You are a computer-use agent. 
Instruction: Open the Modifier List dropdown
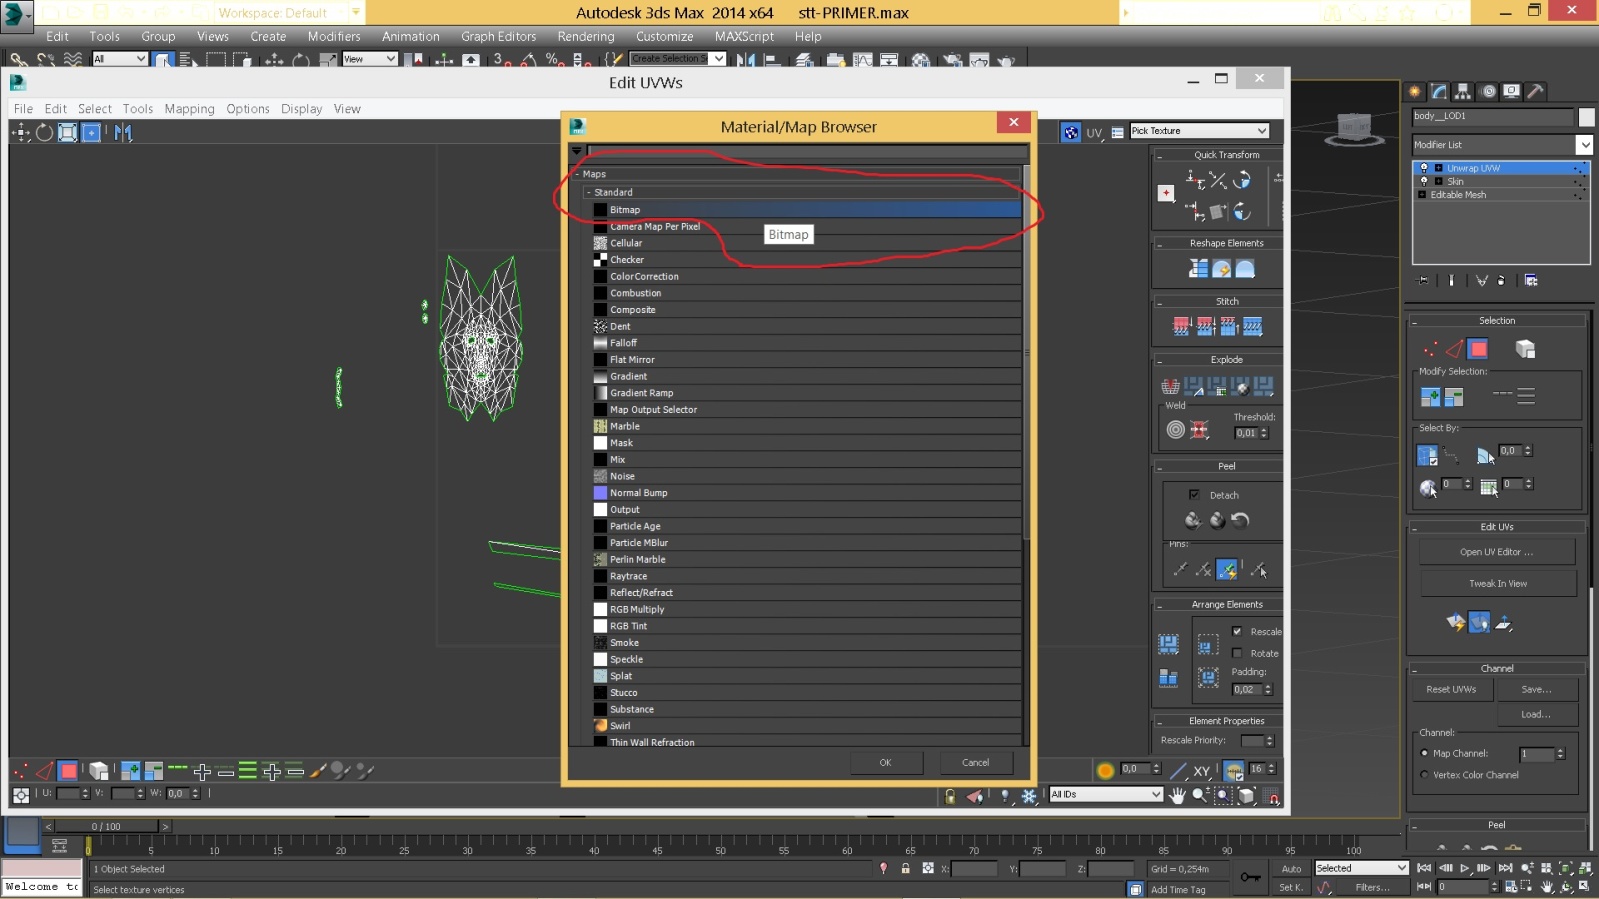pos(1503,145)
